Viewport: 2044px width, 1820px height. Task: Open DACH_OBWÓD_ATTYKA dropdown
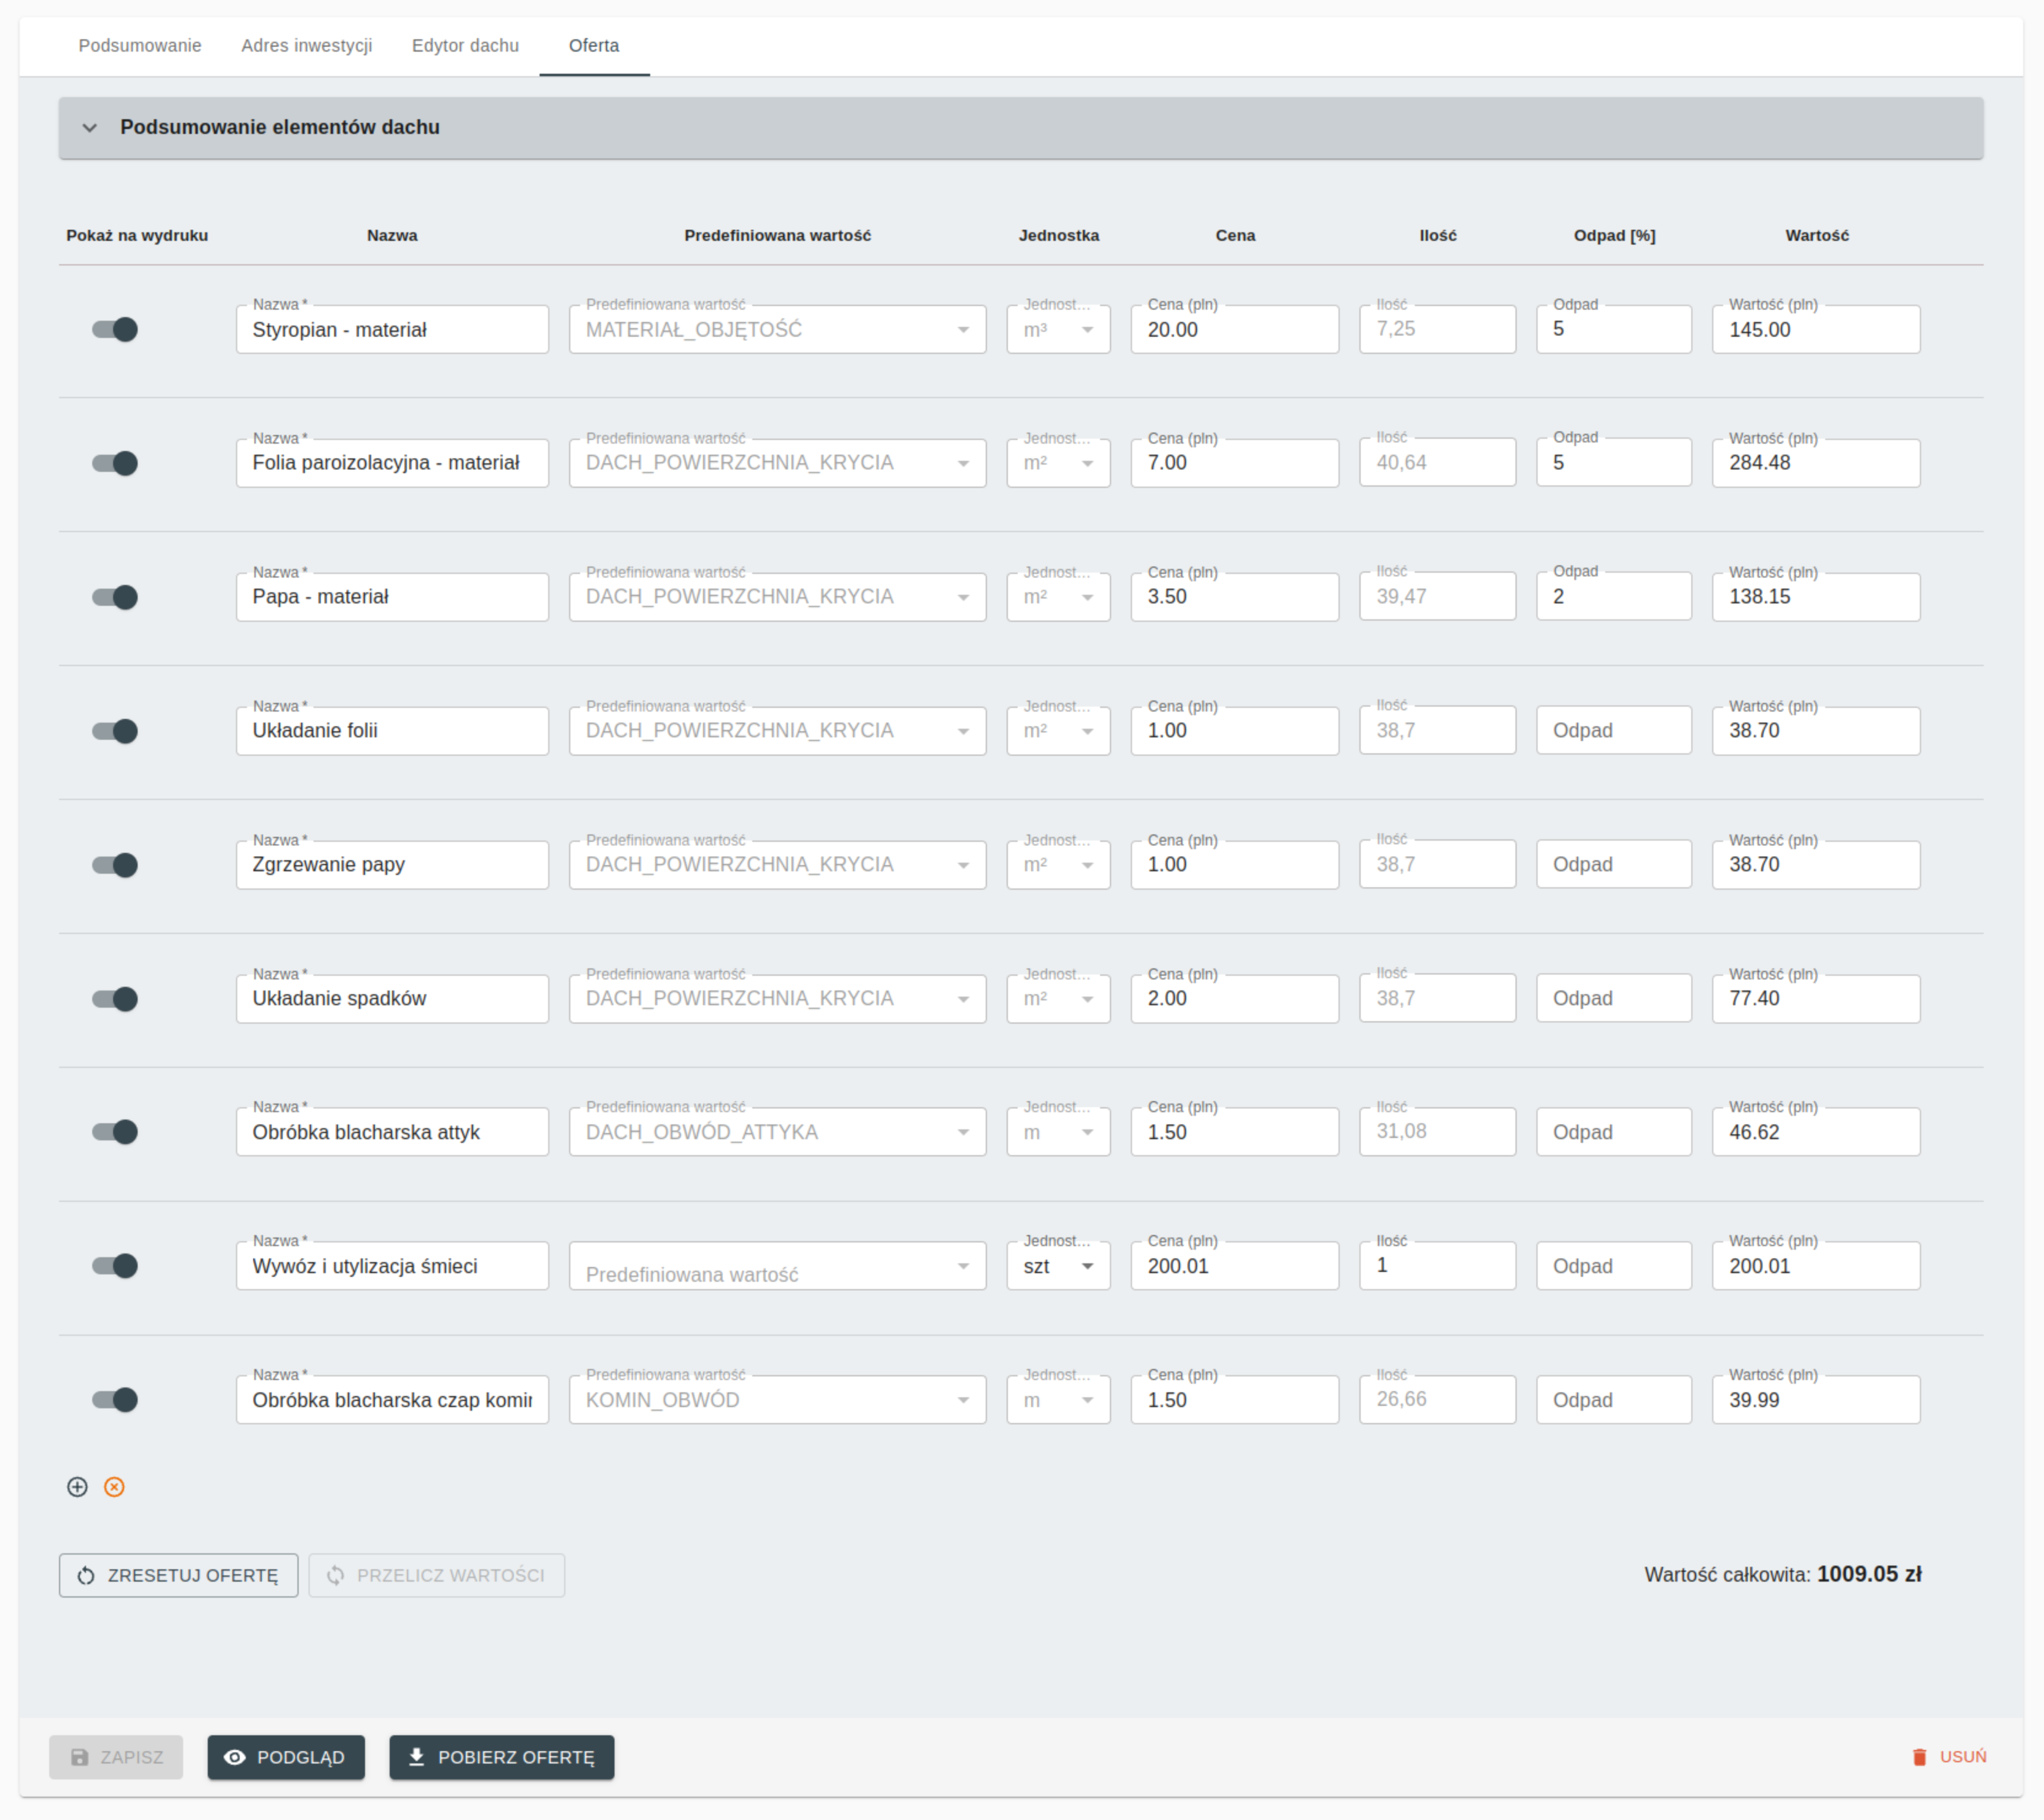click(x=777, y=1132)
